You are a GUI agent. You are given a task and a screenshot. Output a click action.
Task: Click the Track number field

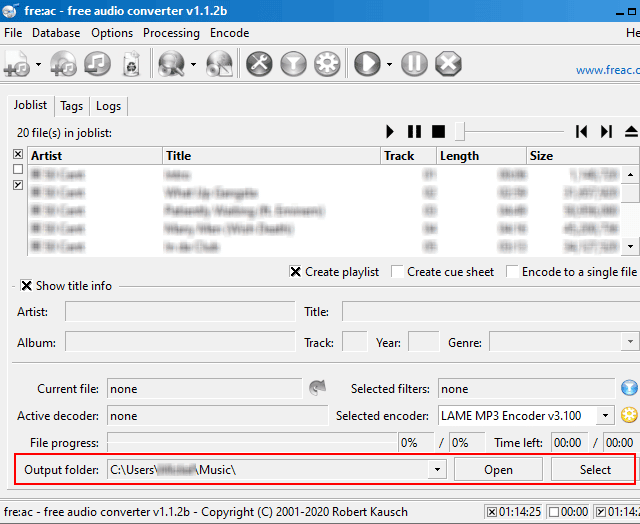(354, 342)
